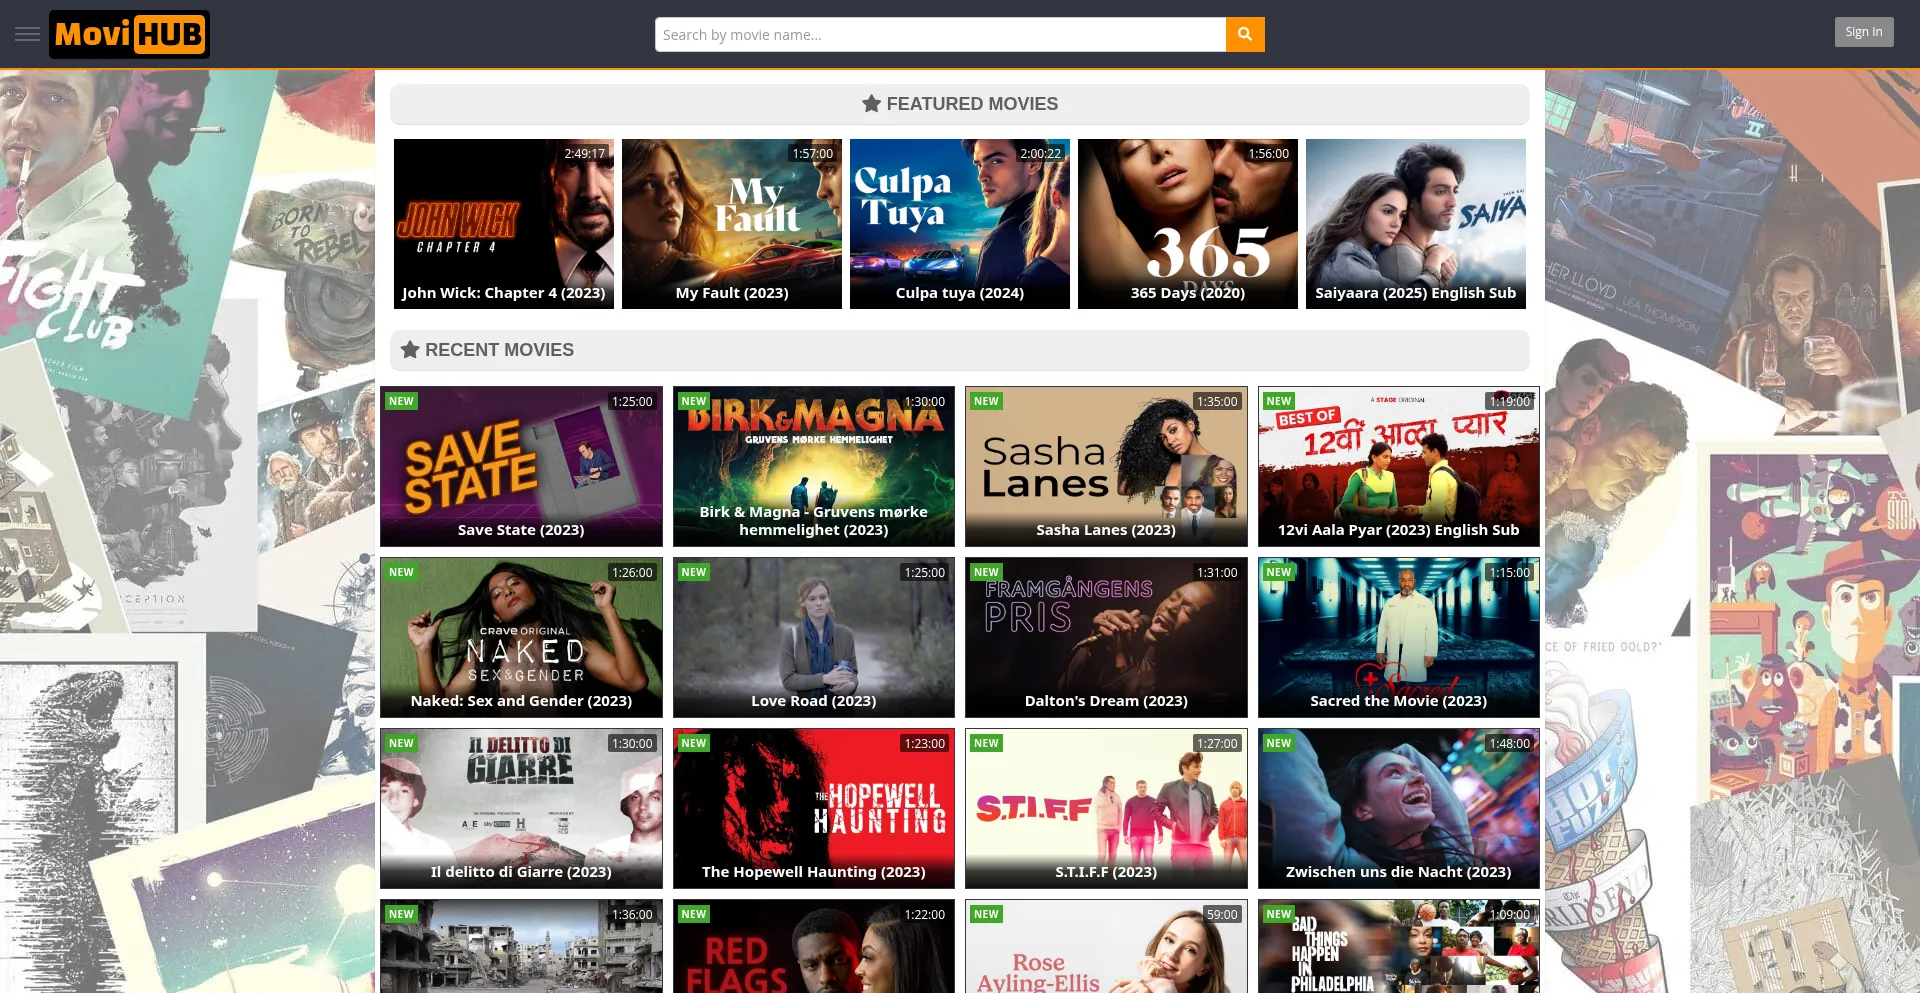Click NEW badge on Love Road card
The image size is (1920, 993).
[x=694, y=572]
